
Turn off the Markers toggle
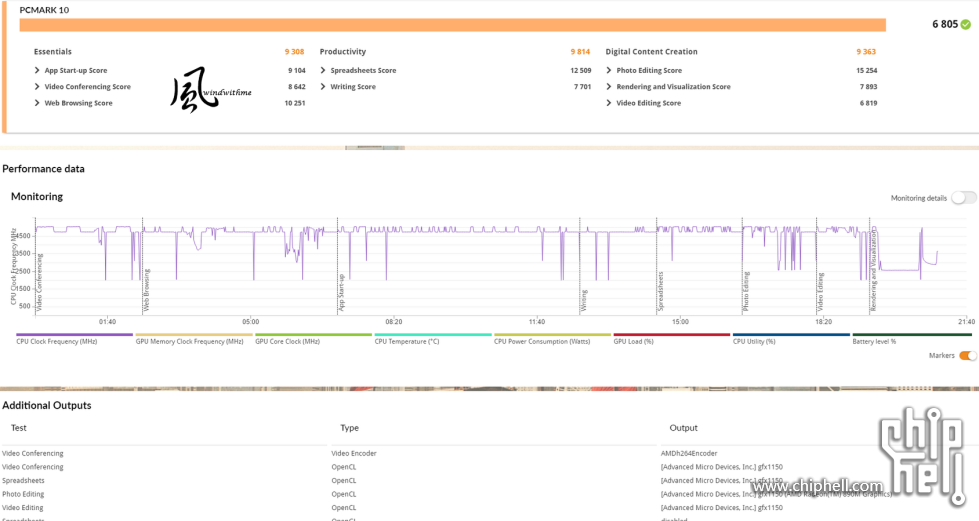pos(967,356)
